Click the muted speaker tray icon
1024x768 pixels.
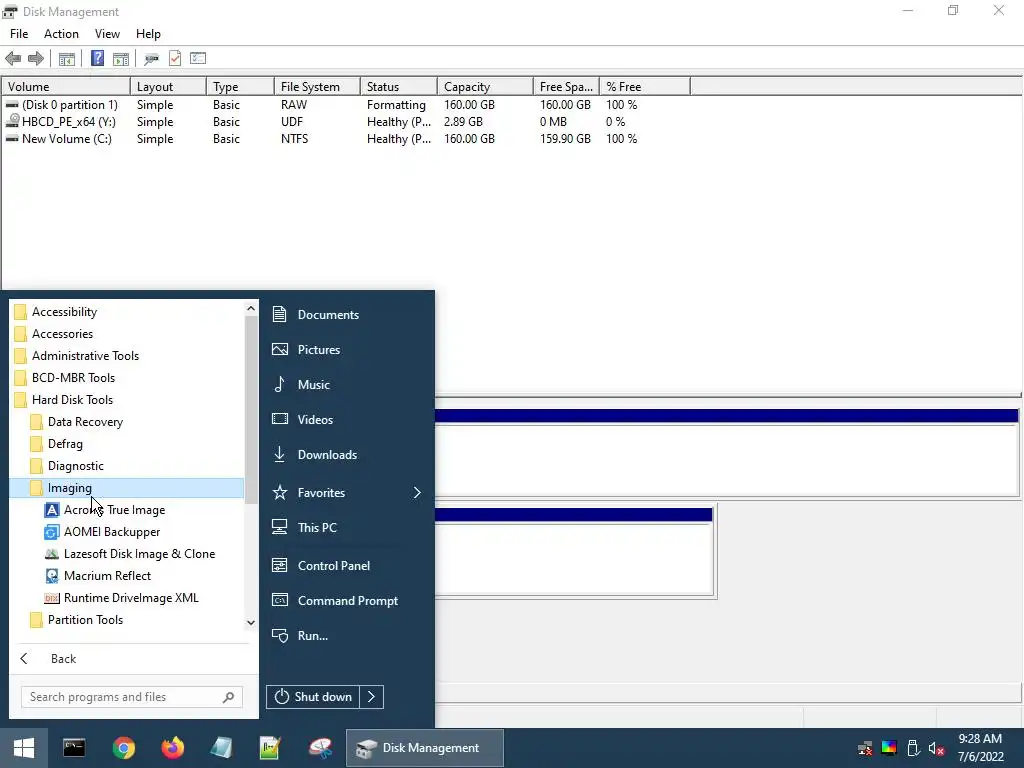(936, 748)
